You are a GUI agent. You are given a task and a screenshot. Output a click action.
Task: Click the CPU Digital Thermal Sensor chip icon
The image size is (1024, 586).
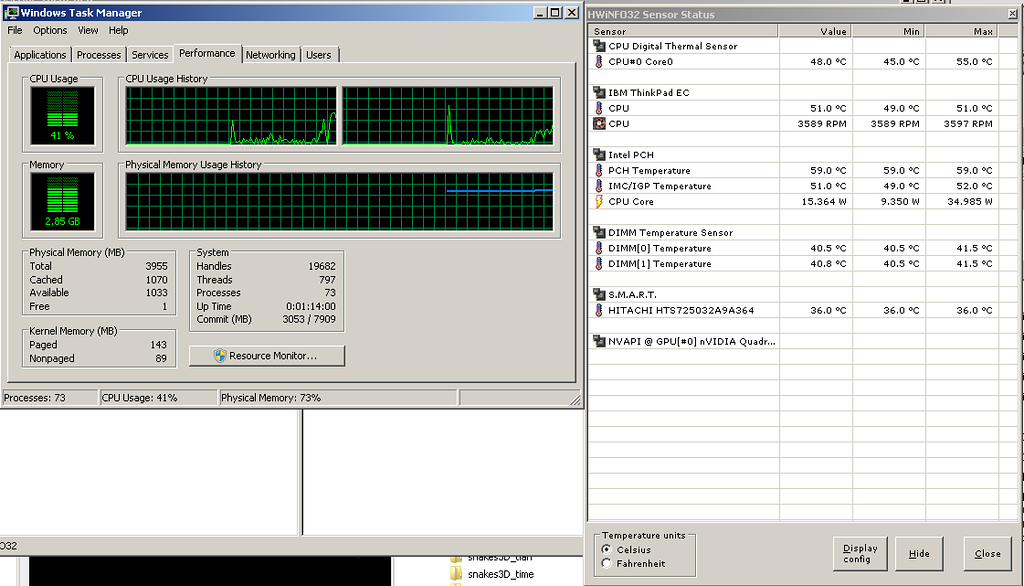click(x=599, y=46)
